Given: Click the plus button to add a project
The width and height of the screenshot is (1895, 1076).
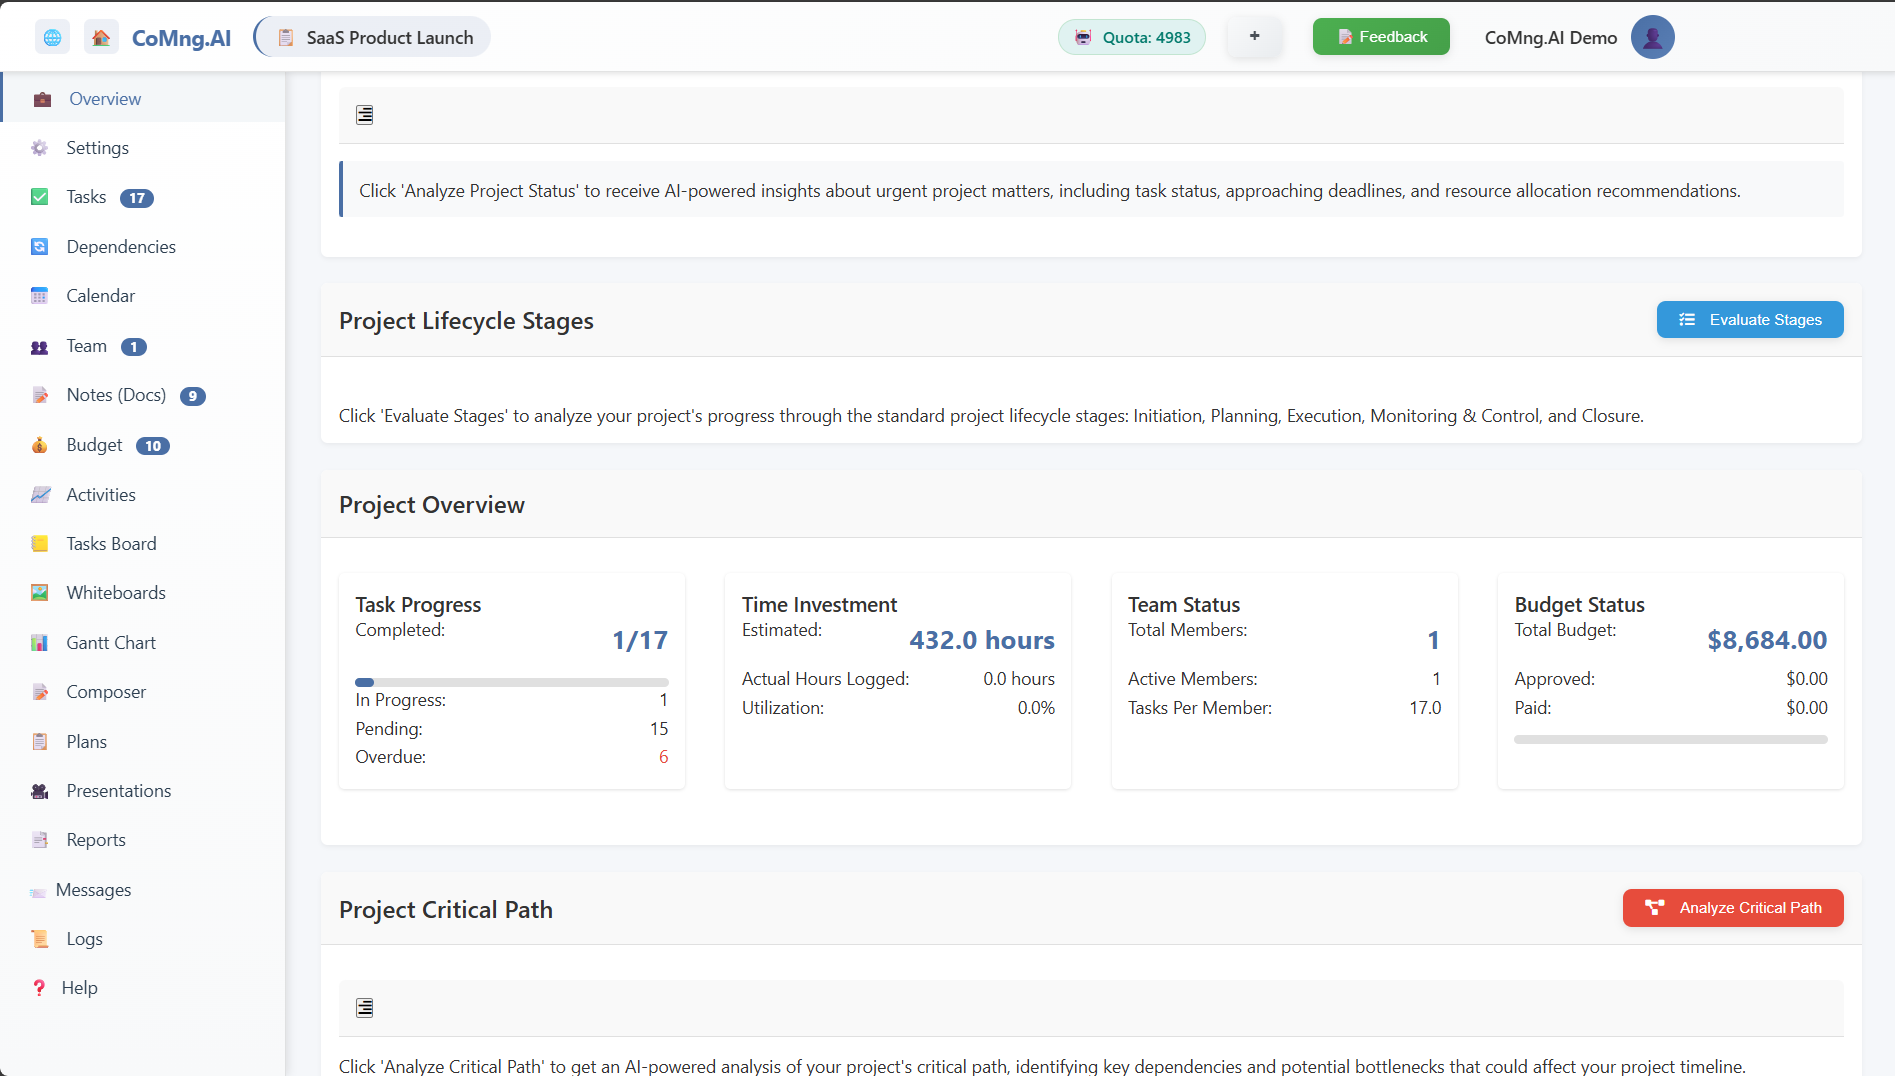Looking at the screenshot, I should tap(1254, 36).
